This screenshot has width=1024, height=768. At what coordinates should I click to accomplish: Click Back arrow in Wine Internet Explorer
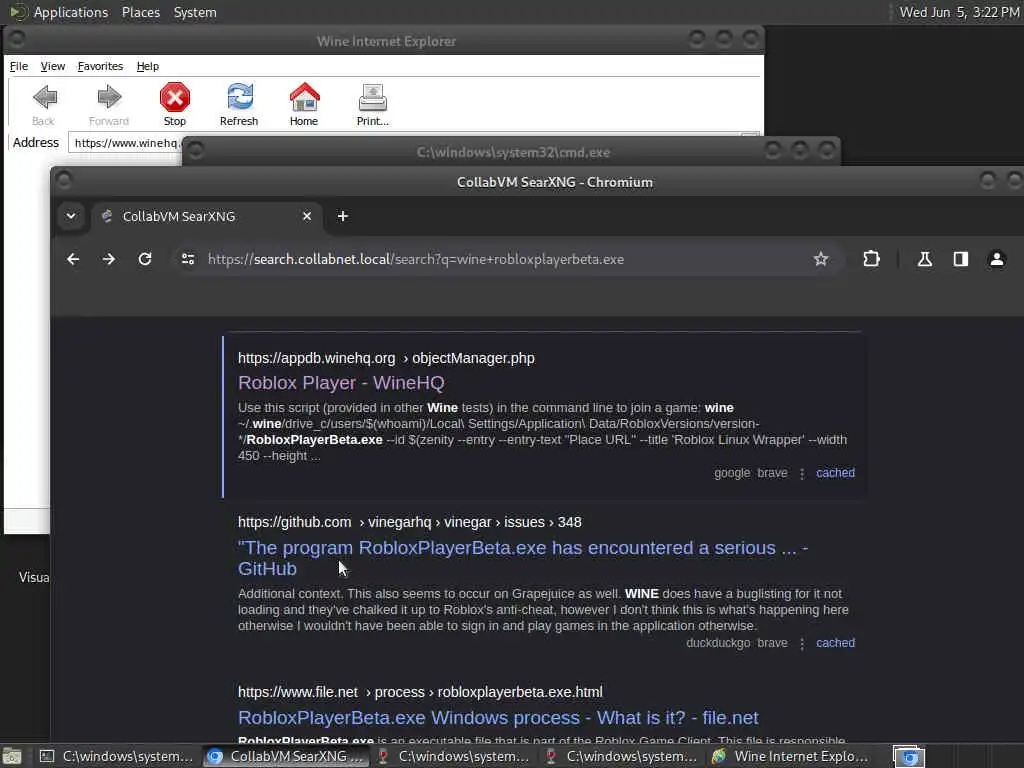(44, 98)
